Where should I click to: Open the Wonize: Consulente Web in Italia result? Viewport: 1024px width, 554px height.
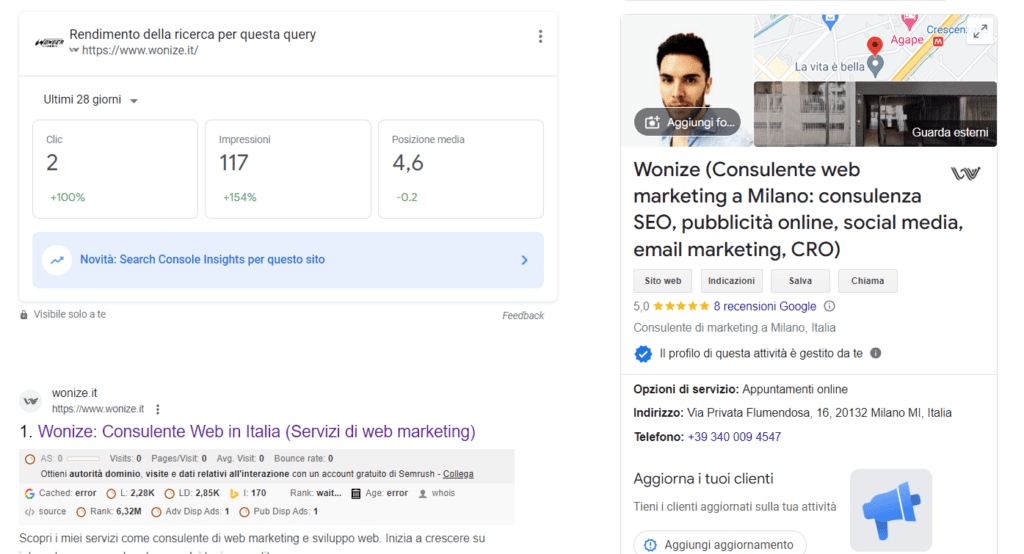257,432
